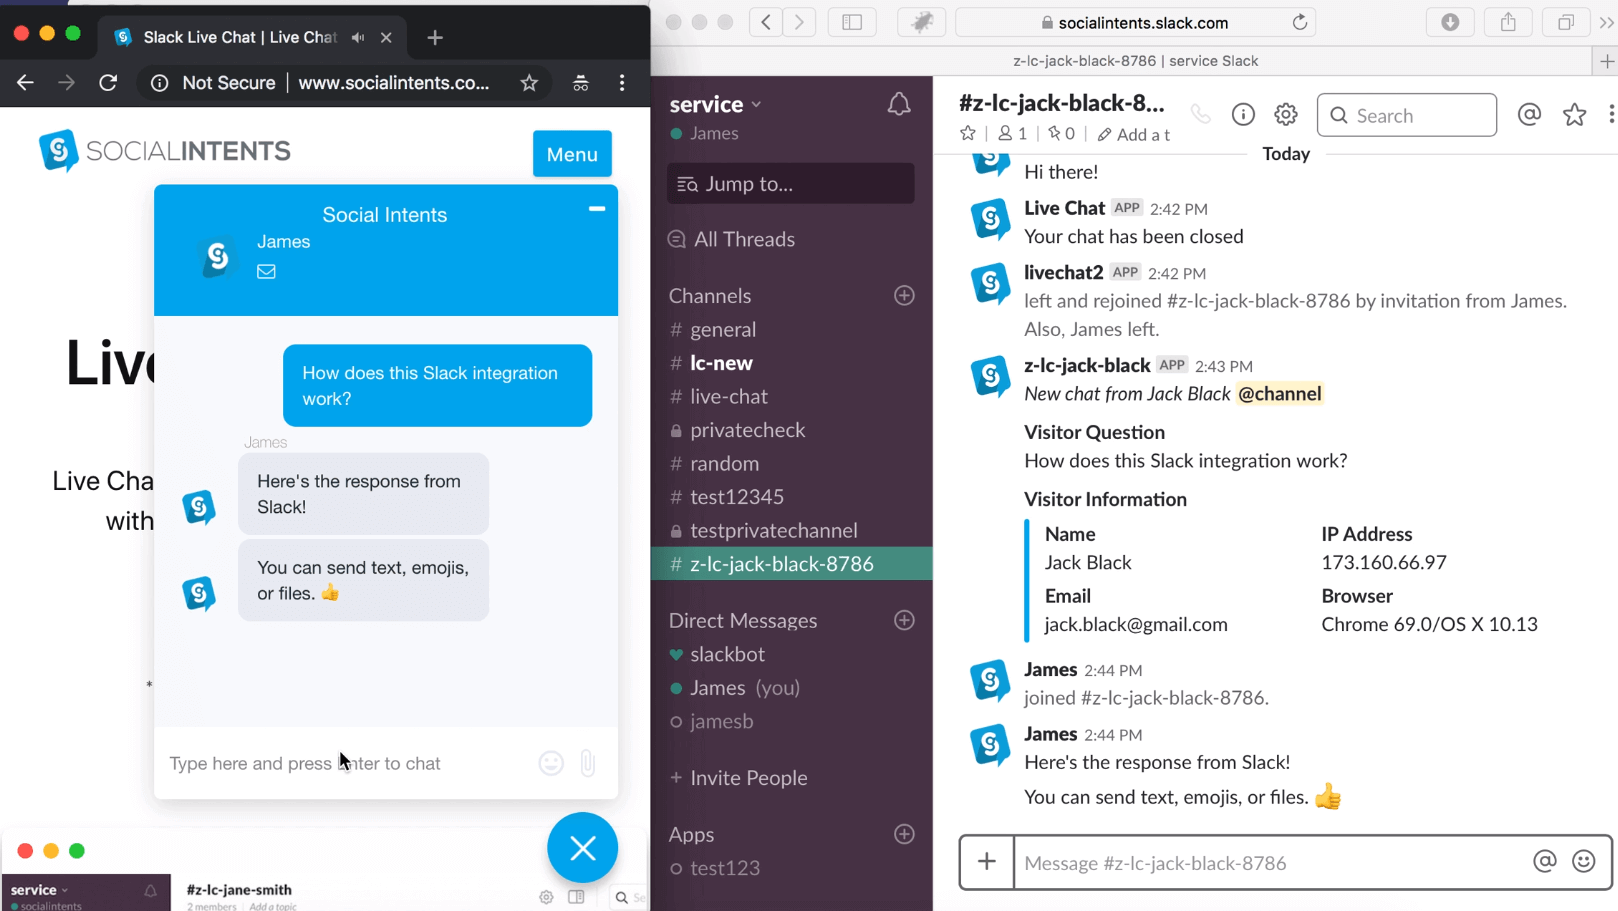Open a new Chrome tab
This screenshot has width=1618, height=911.
click(435, 37)
